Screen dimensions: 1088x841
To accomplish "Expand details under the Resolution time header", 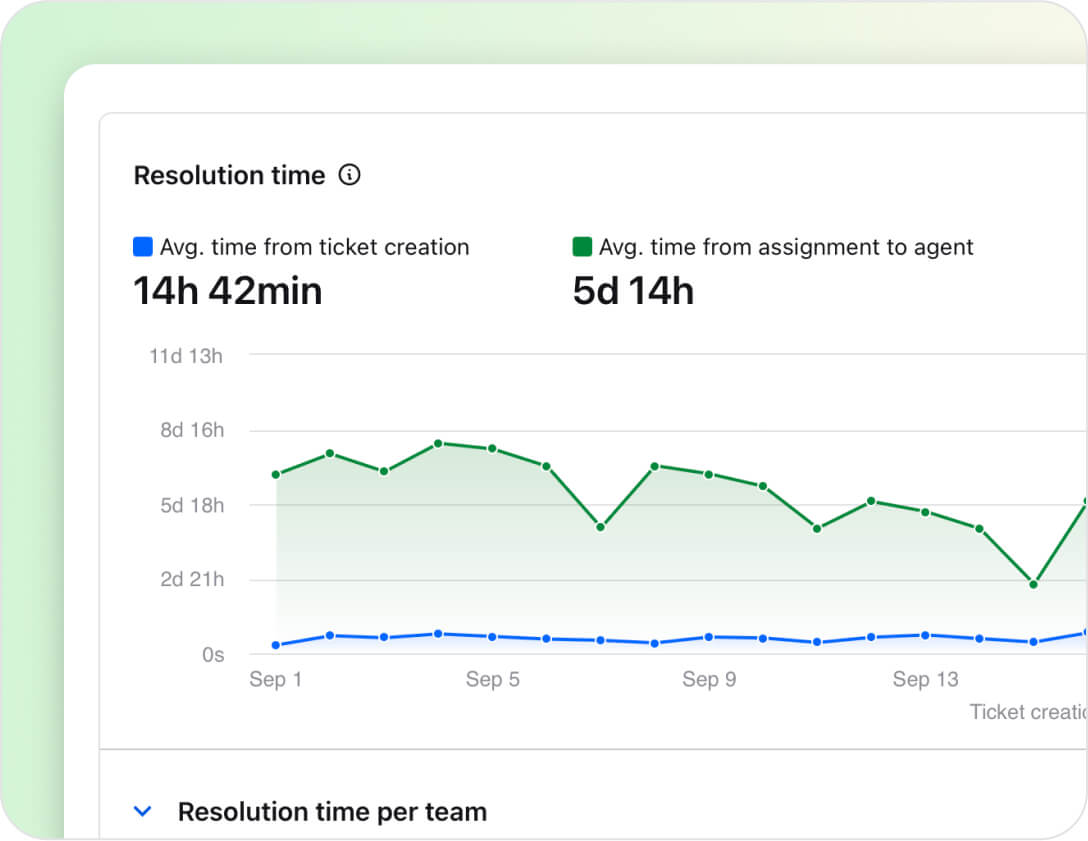I will pos(350,175).
